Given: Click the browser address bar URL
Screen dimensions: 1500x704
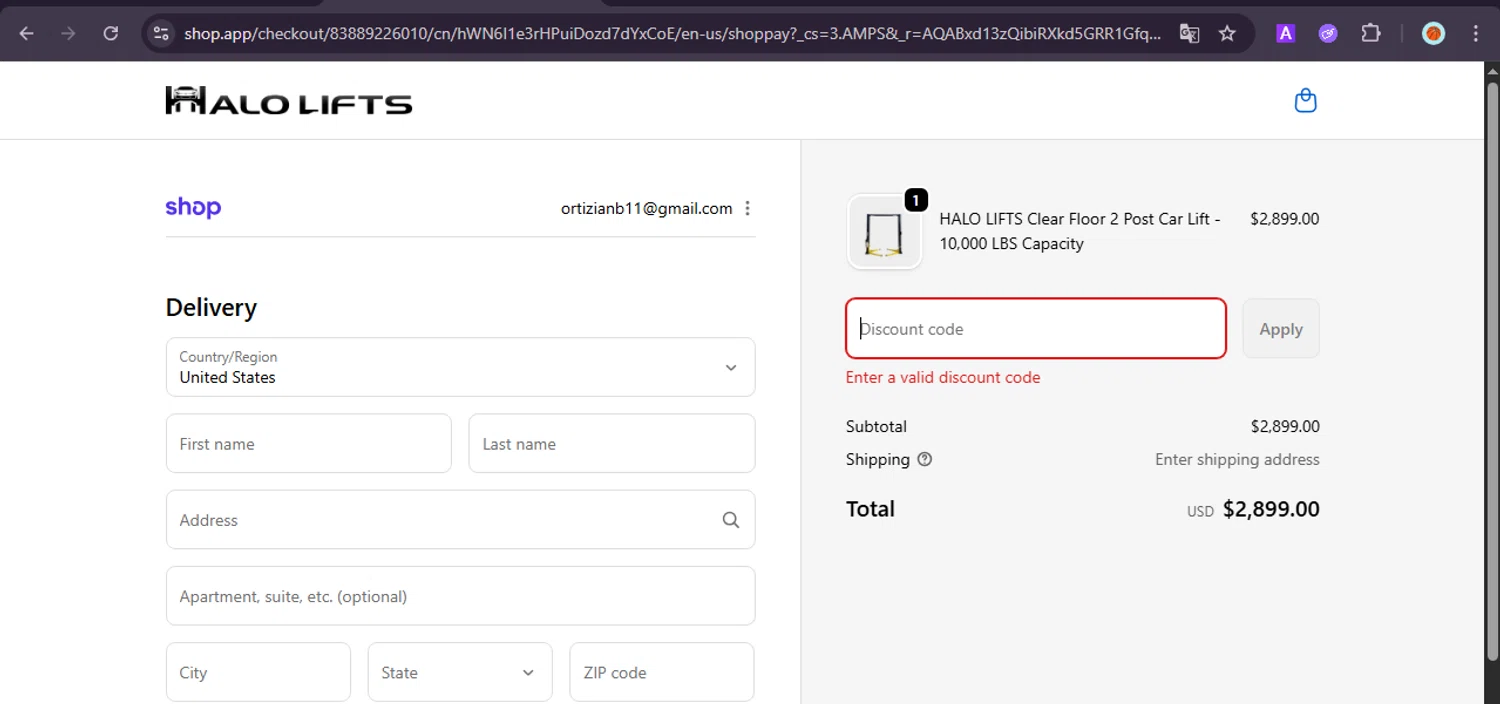Looking at the screenshot, I should pos(672,33).
